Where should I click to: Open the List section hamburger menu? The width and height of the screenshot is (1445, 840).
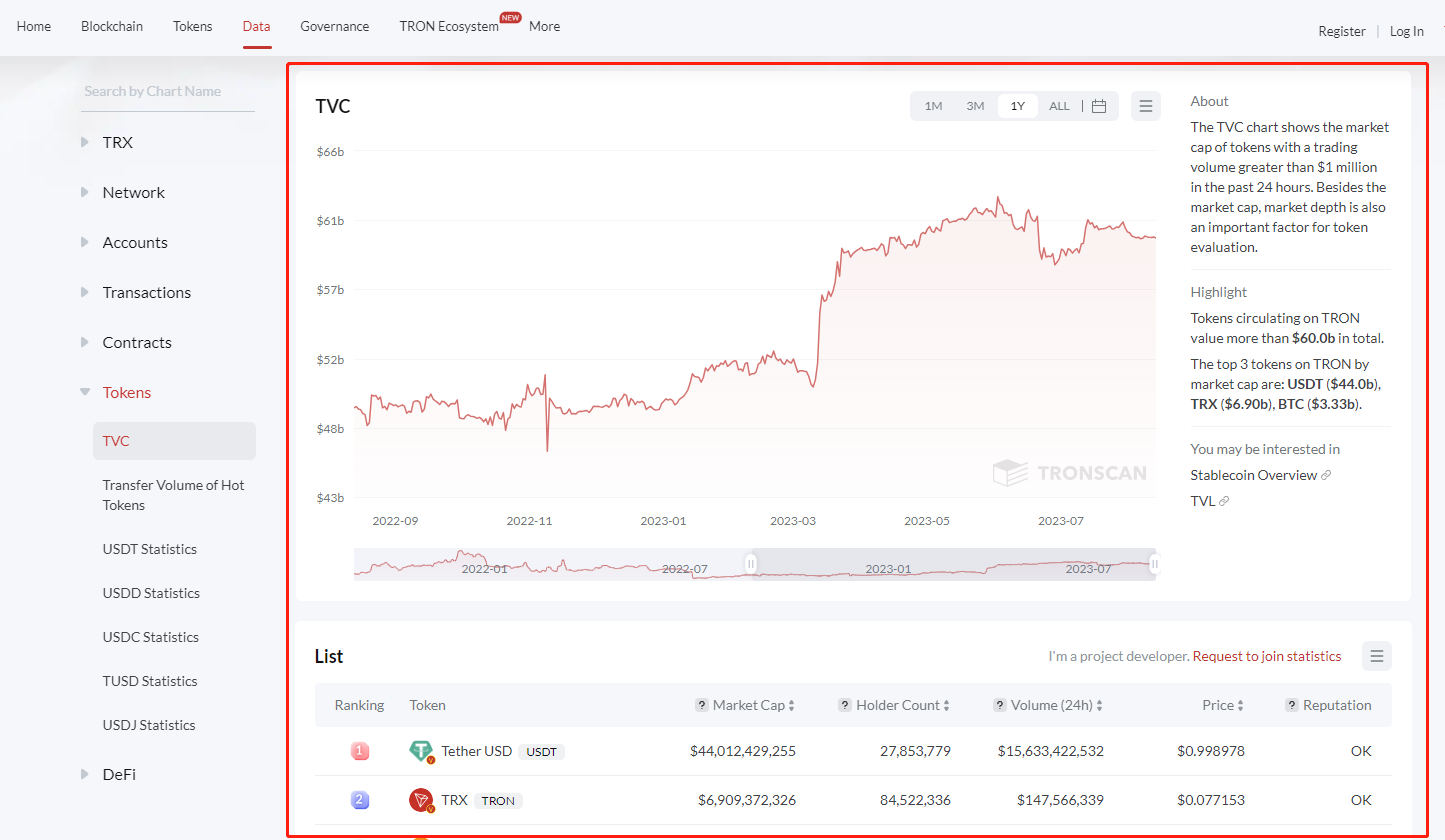click(x=1377, y=656)
